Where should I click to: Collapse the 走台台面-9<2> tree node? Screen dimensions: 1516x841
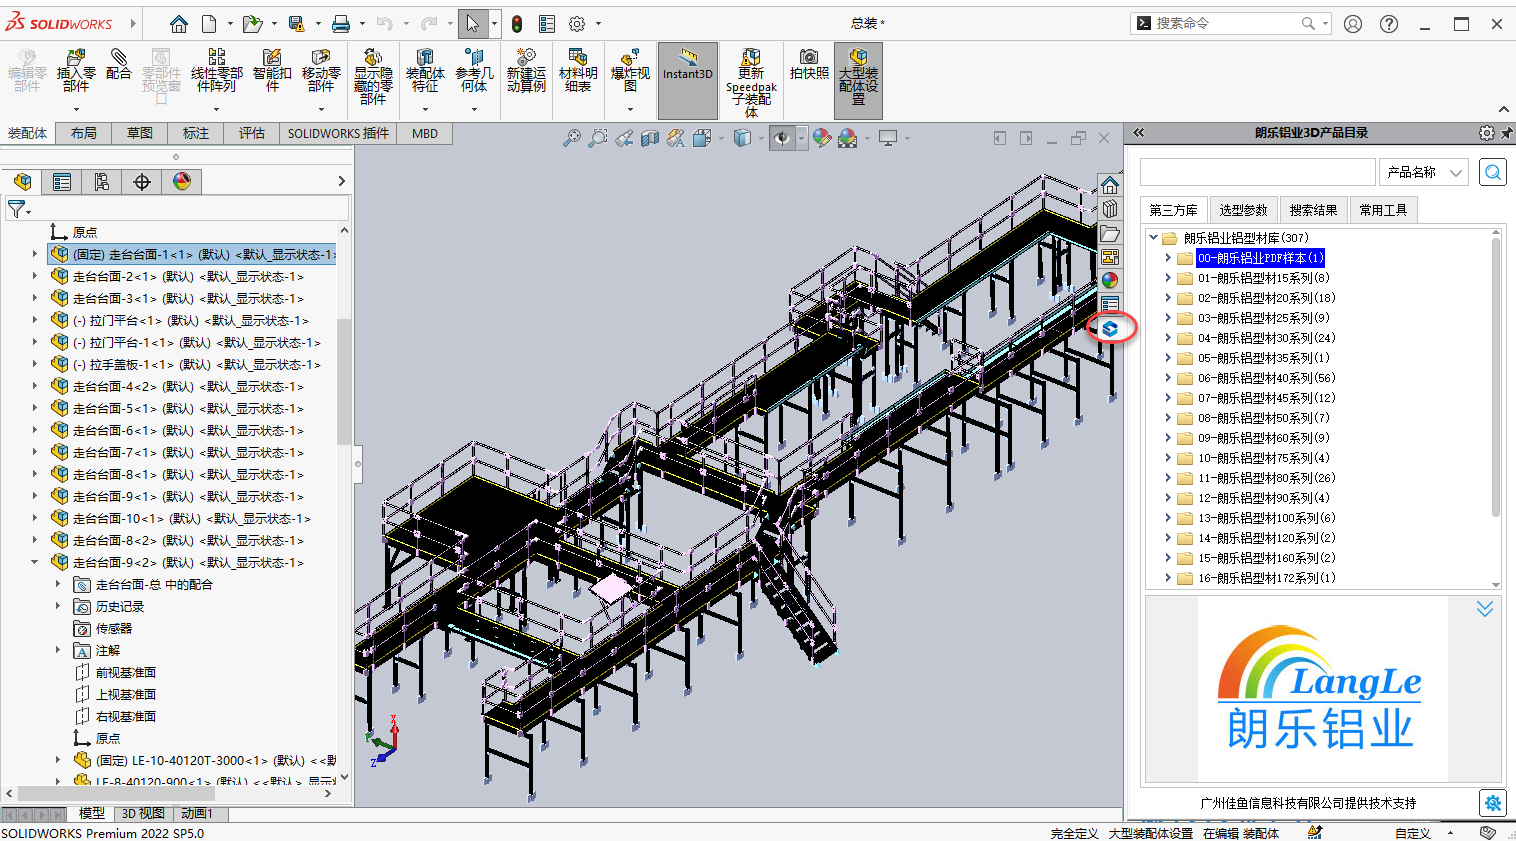35,562
